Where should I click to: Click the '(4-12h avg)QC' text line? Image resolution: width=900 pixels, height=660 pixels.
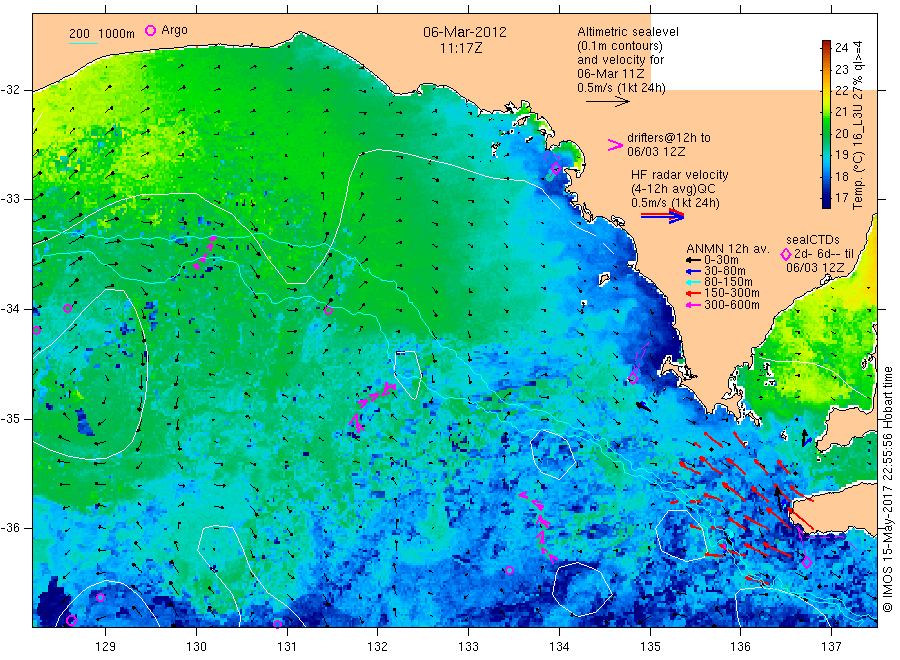coord(672,189)
